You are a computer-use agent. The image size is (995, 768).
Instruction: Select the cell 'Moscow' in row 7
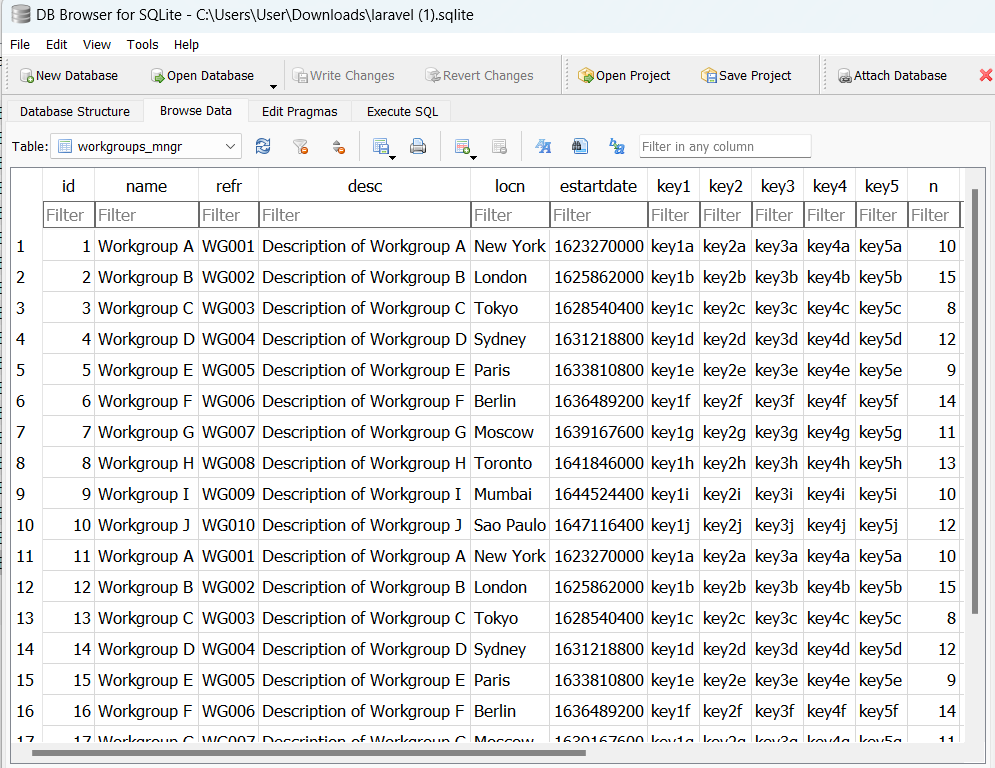(x=510, y=432)
